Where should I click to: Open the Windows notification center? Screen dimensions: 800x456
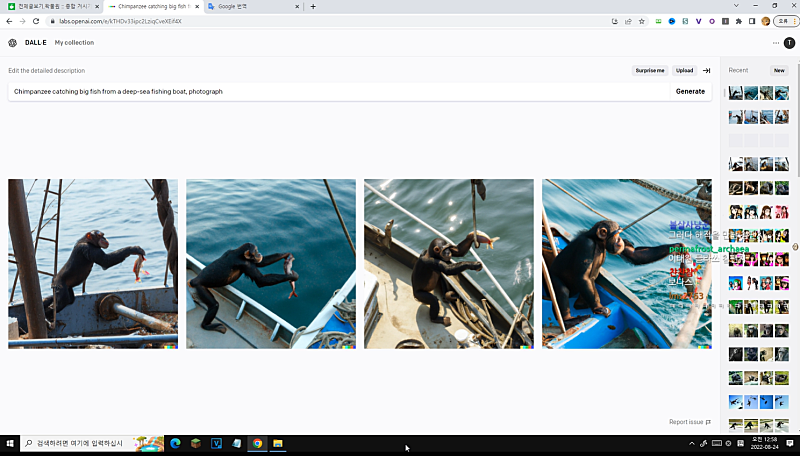[790, 443]
